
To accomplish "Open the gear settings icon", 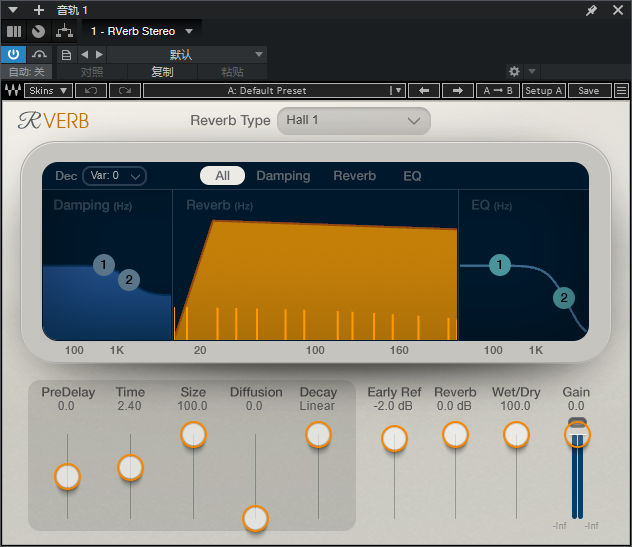I will pyautogui.click(x=514, y=72).
